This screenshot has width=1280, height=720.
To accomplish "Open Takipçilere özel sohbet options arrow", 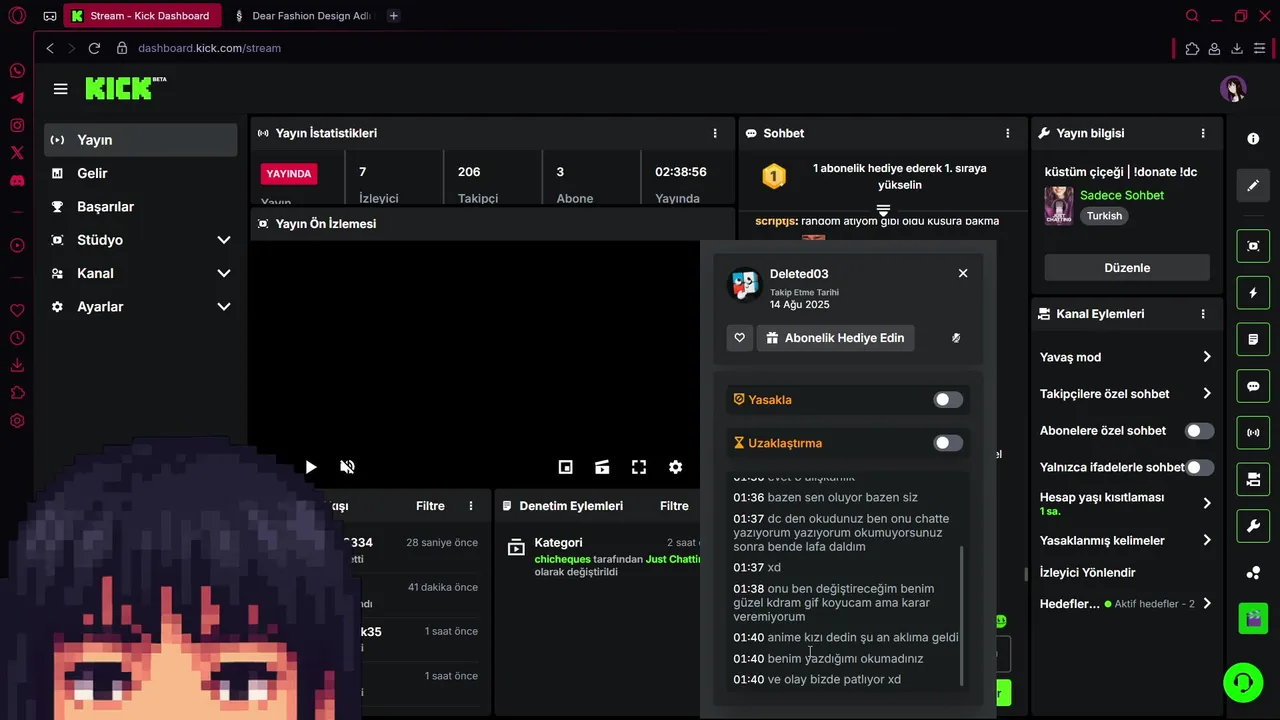I will (x=1207, y=394).
